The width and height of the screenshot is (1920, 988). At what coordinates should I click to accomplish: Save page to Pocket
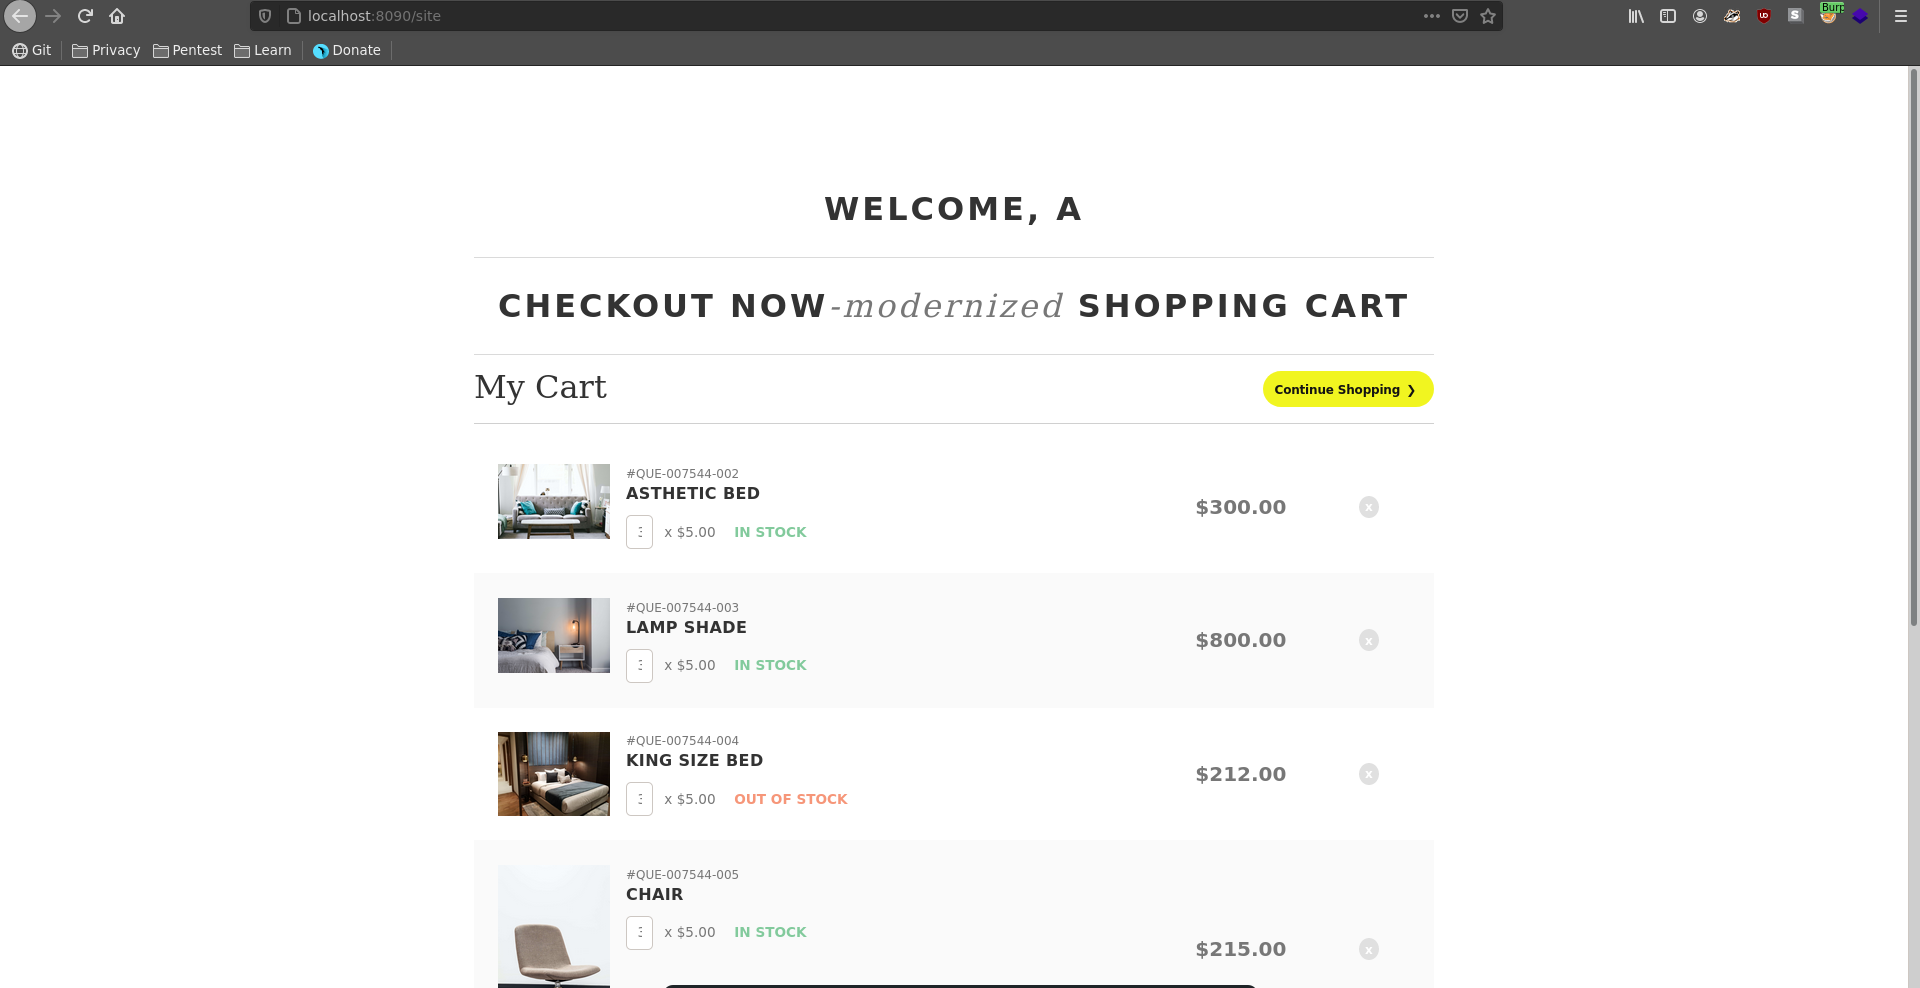click(1460, 16)
